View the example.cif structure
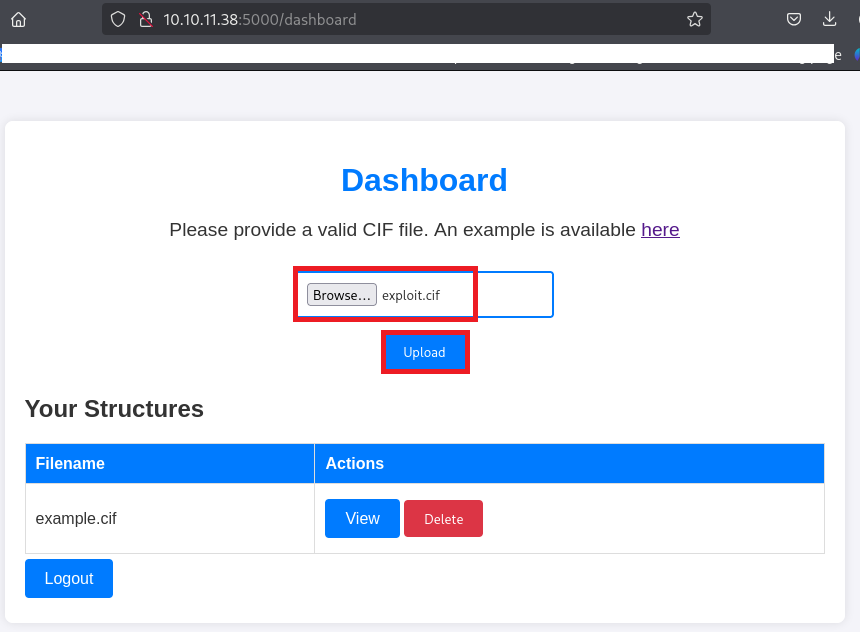 pyautogui.click(x=362, y=519)
